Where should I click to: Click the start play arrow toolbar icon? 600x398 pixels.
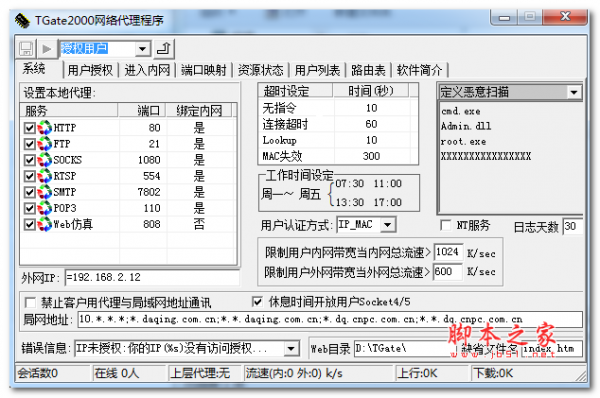[47, 49]
